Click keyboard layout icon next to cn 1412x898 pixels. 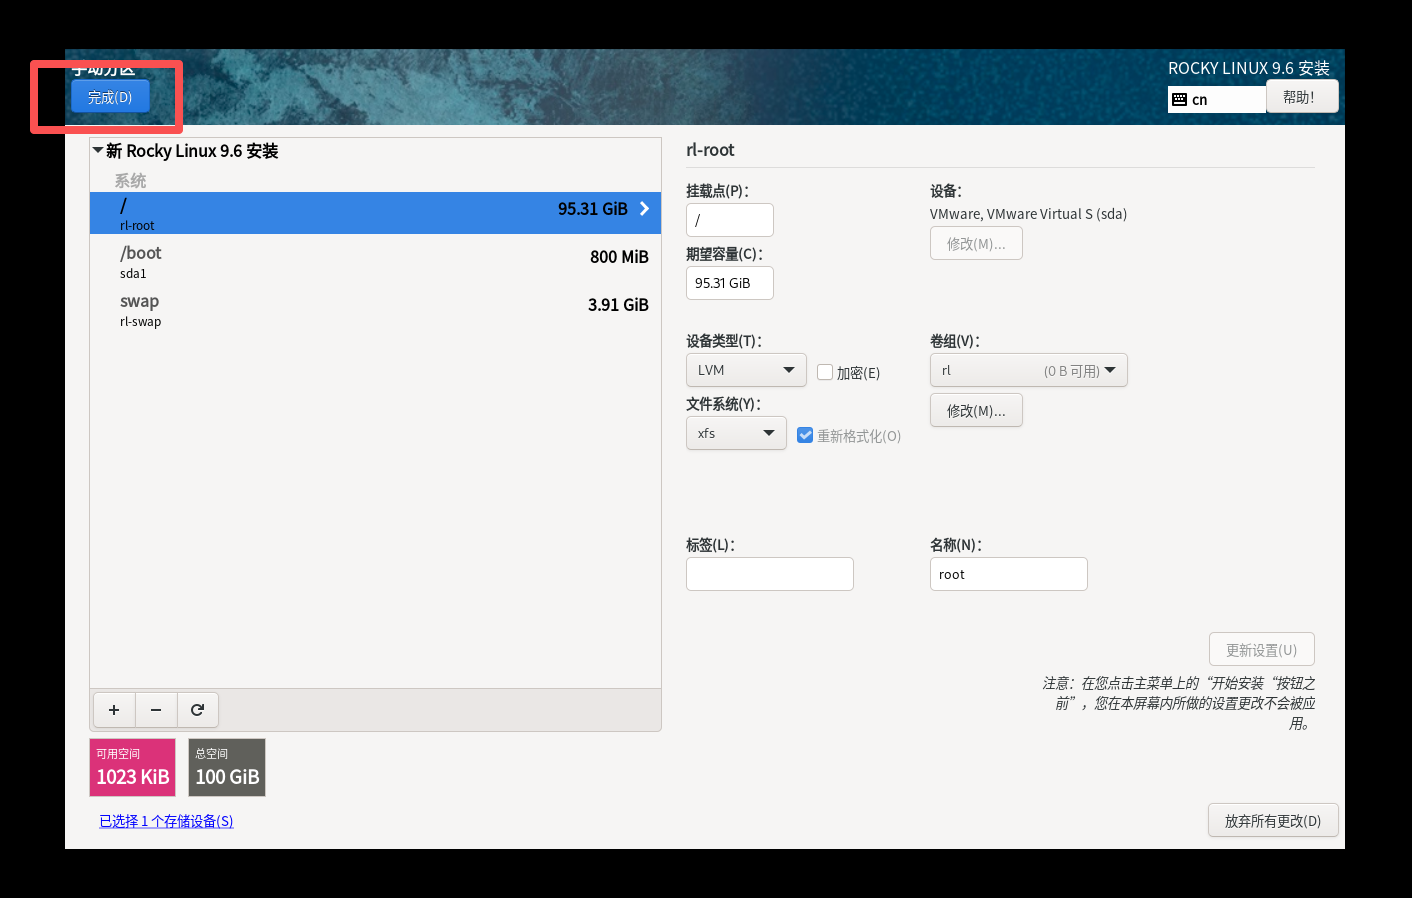(x=1179, y=99)
